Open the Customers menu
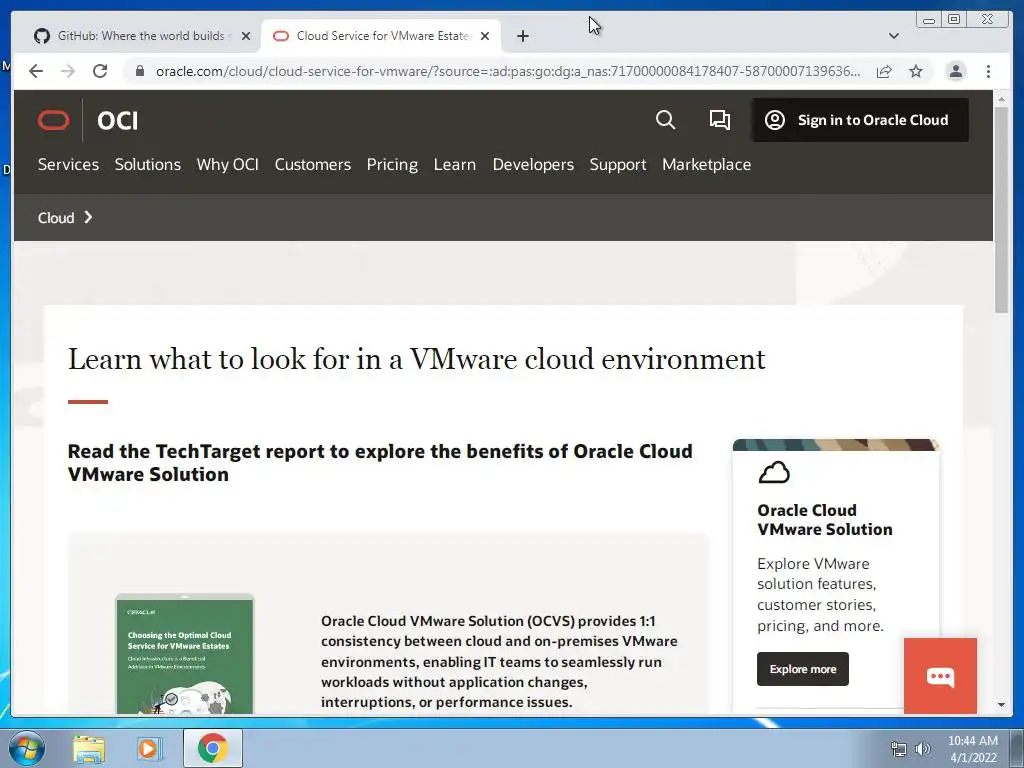This screenshot has height=768, width=1024. coord(313,165)
